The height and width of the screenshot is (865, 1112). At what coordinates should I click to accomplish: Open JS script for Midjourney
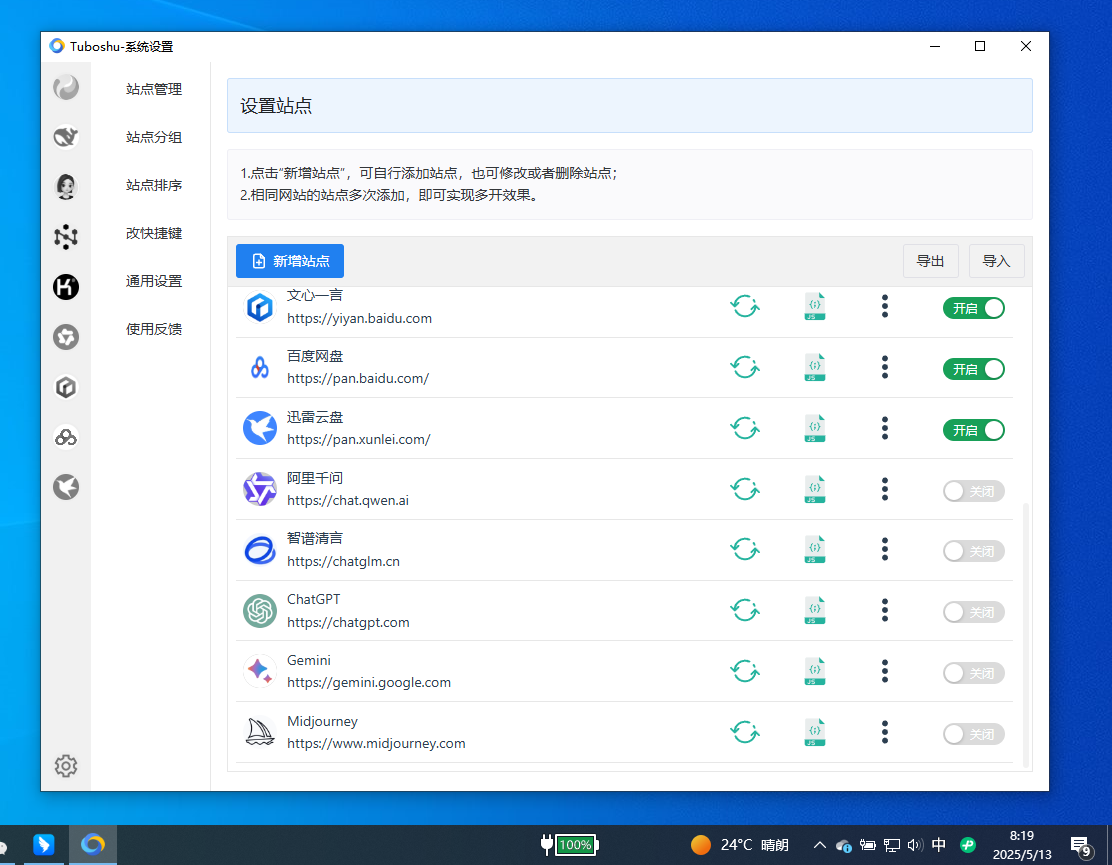[x=815, y=732]
